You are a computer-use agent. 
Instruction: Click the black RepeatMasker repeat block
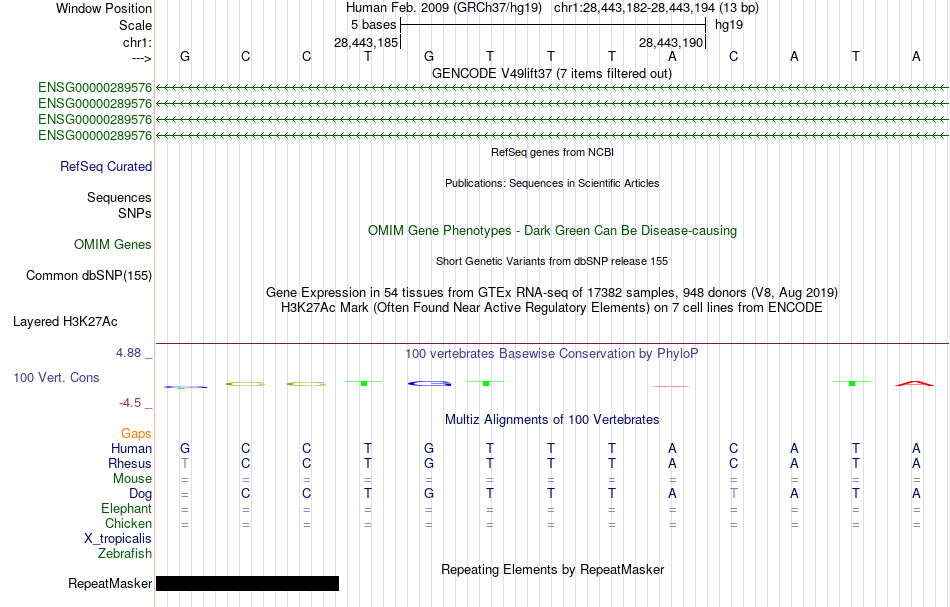click(x=247, y=583)
